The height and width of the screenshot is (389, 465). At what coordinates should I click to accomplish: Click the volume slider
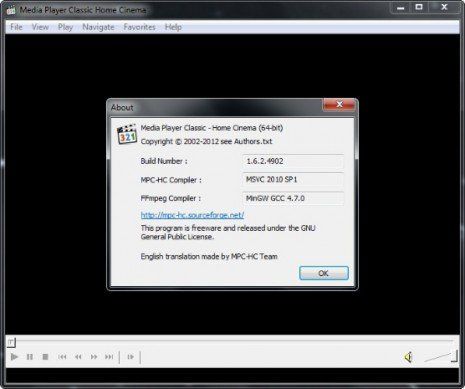441,356
